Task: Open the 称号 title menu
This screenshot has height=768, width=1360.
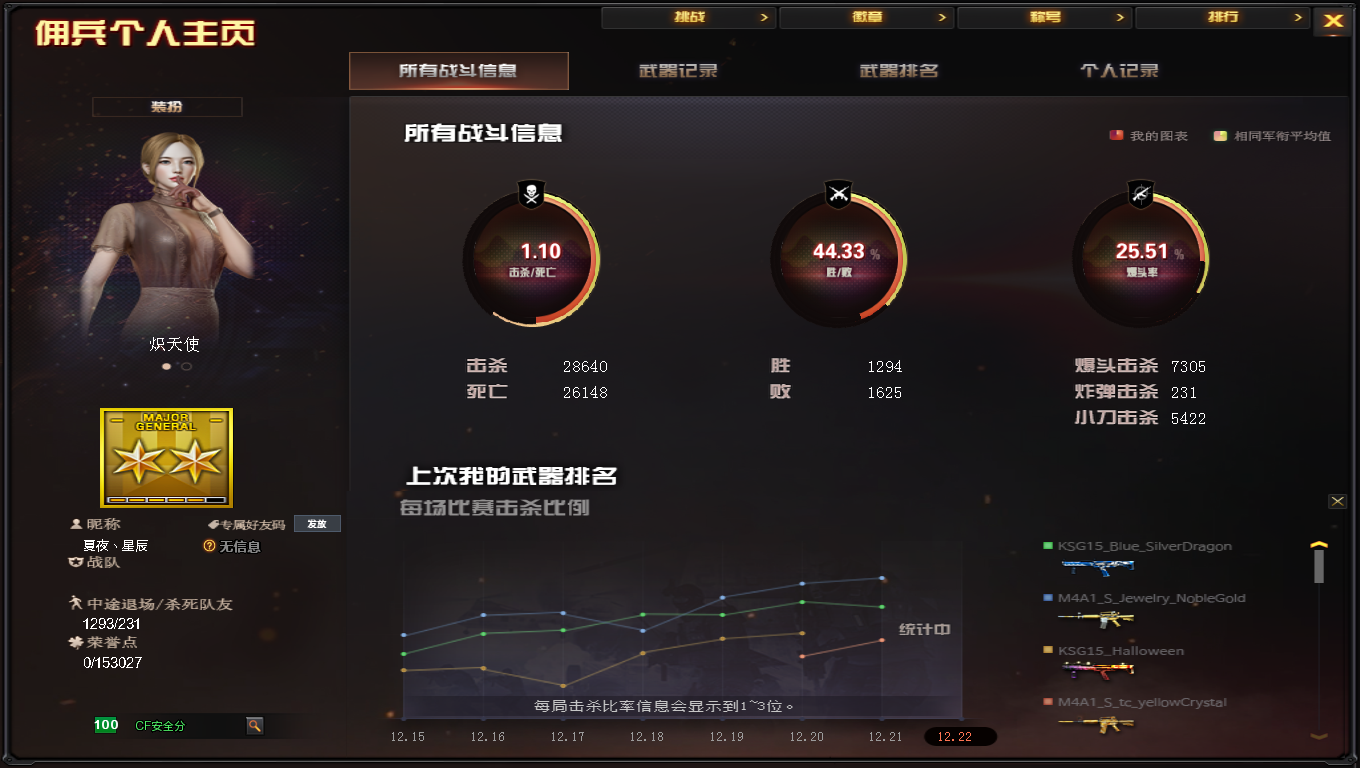Action: click(1044, 17)
